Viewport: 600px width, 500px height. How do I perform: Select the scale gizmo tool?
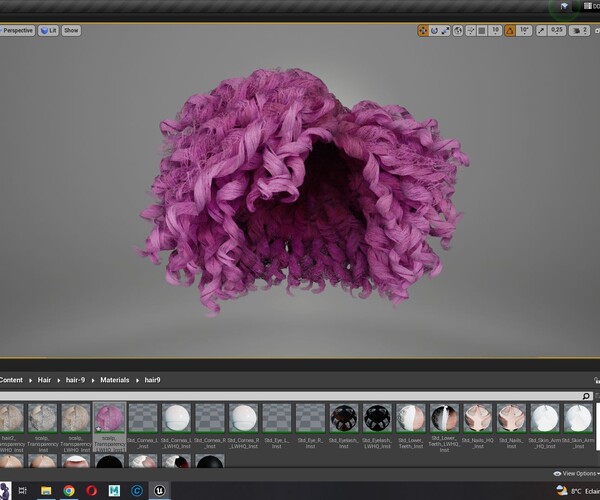tap(445, 31)
